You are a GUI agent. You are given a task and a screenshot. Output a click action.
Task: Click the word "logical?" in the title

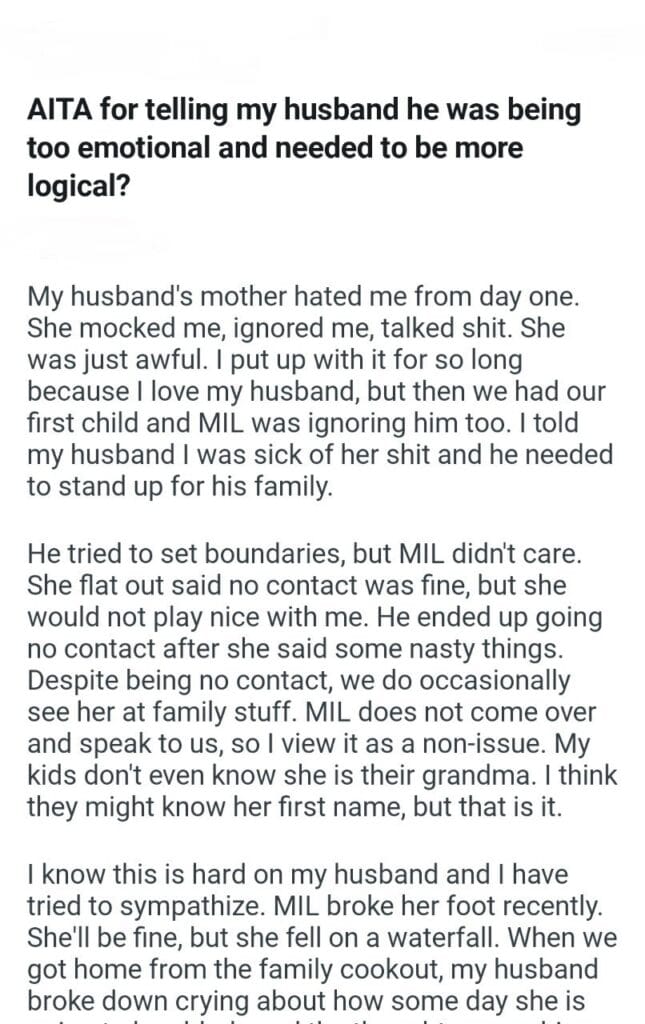pyautogui.click(x=75, y=187)
